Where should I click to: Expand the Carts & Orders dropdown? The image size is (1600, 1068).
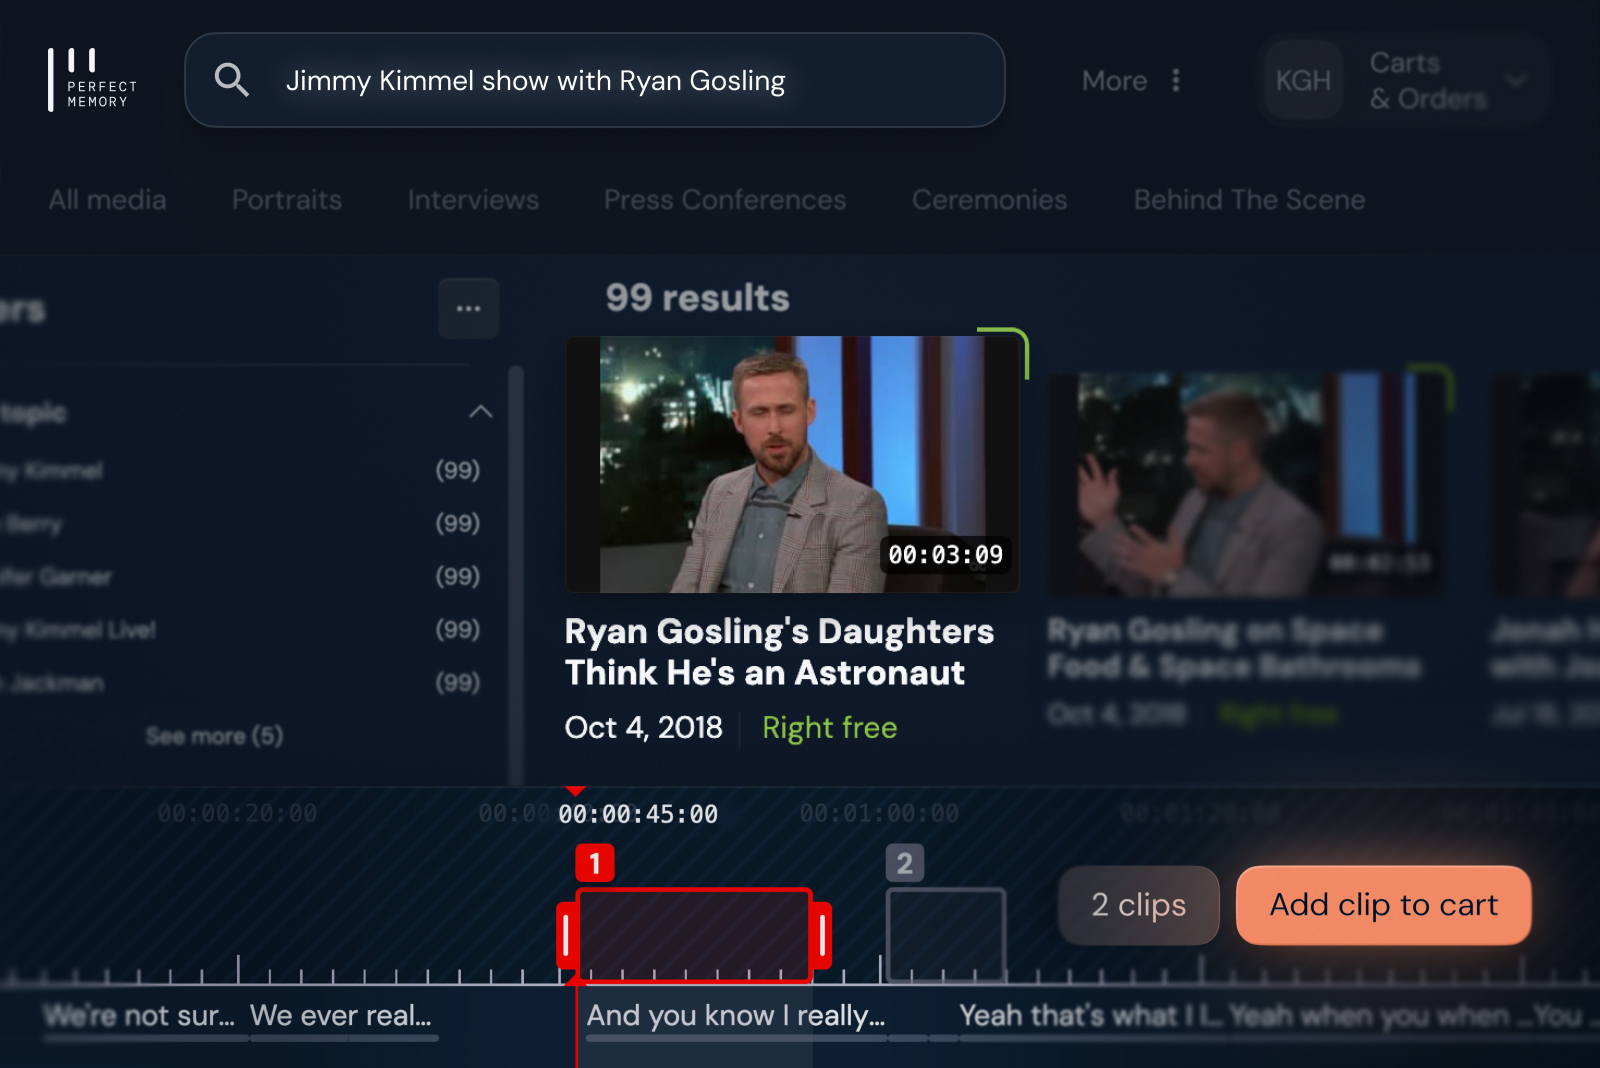[1516, 80]
